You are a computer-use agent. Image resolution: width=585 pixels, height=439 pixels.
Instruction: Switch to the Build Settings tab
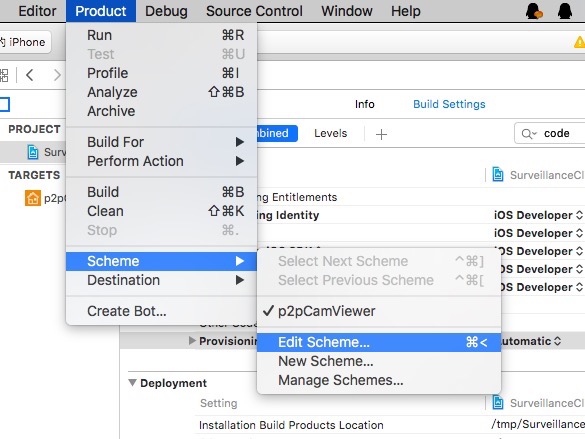[449, 104]
